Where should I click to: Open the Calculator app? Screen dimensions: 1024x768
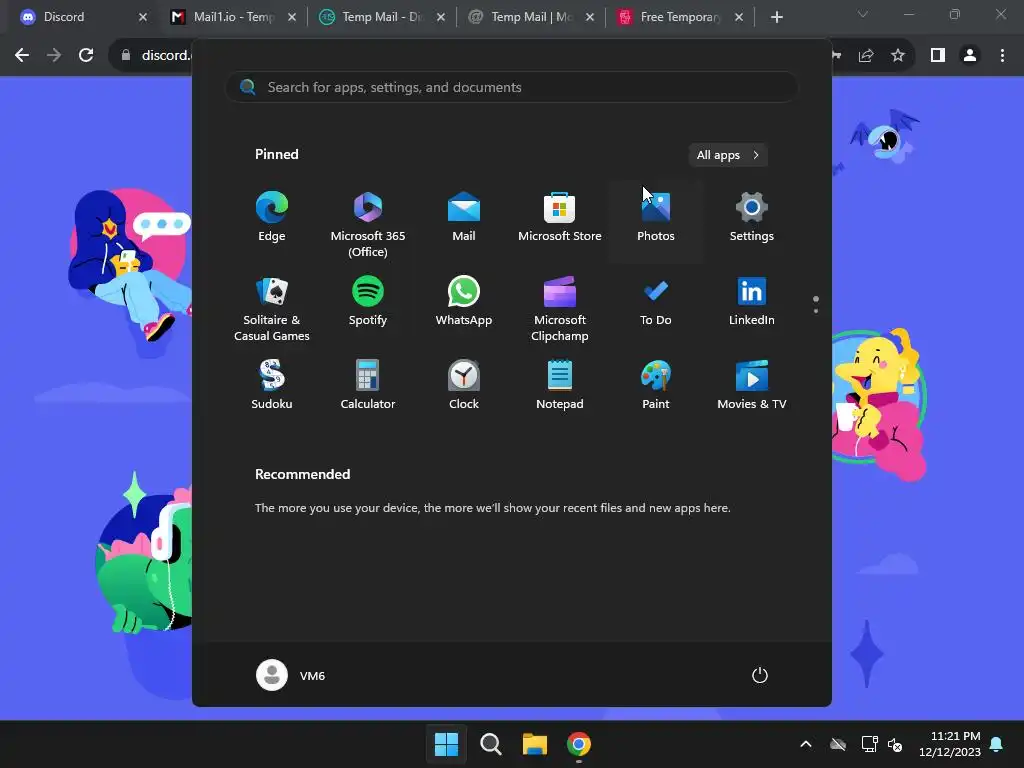tap(368, 385)
